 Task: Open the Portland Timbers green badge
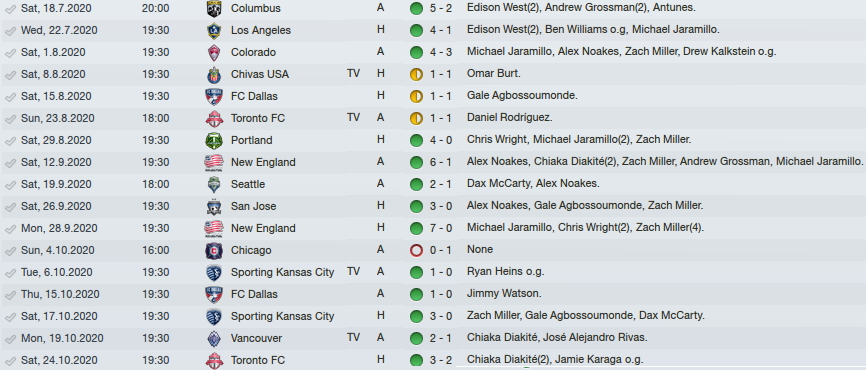(x=214, y=140)
